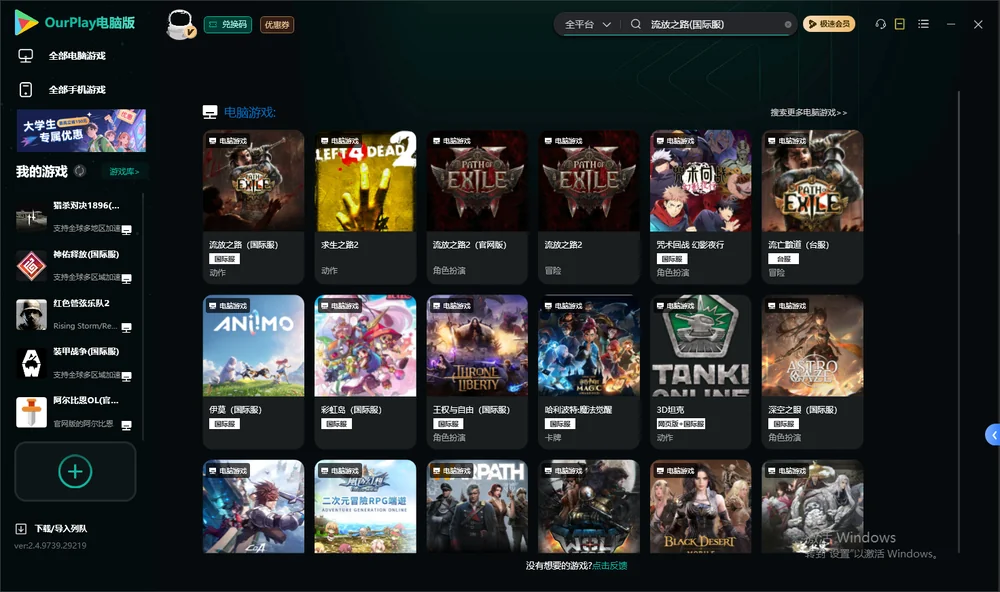Open the 极速会员 membership button

click(x=828, y=24)
